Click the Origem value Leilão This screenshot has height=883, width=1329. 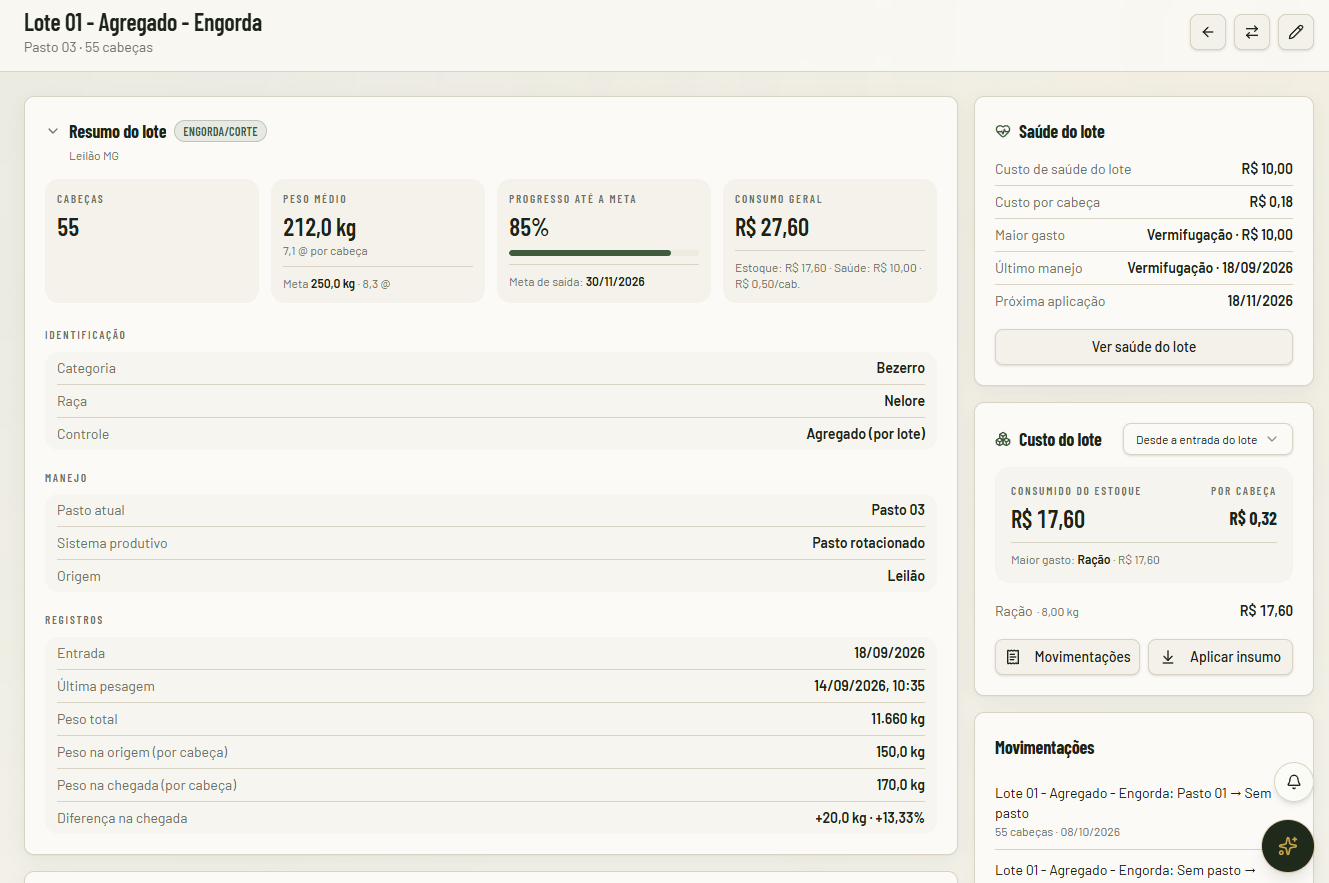tap(906, 576)
